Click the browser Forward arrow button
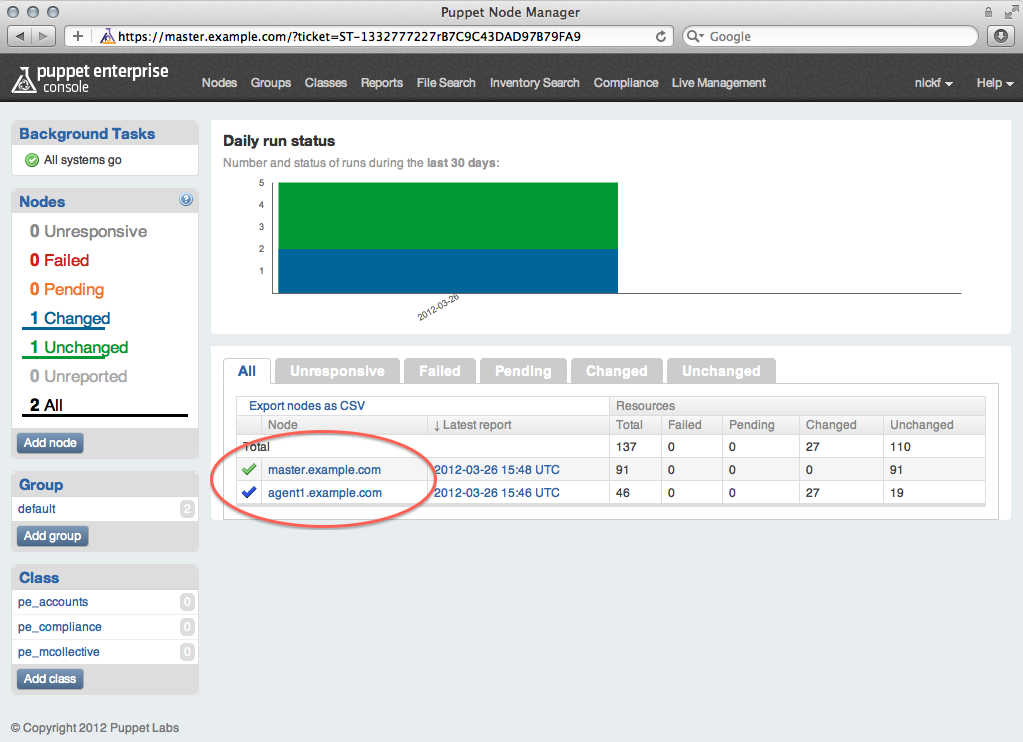 pyautogui.click(x=44, y=37)
